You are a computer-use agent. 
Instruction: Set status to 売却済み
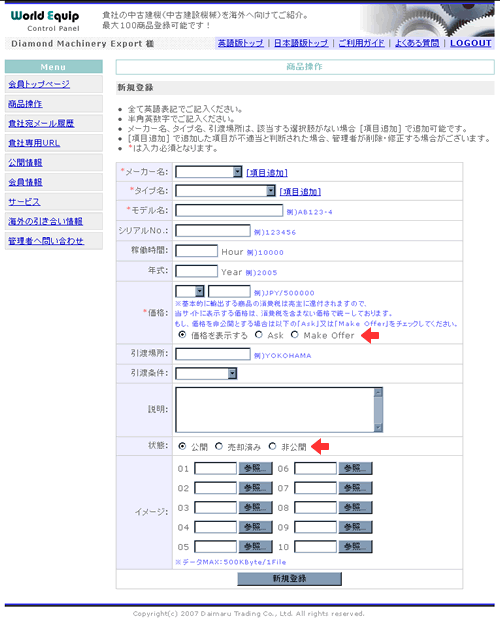219,446
